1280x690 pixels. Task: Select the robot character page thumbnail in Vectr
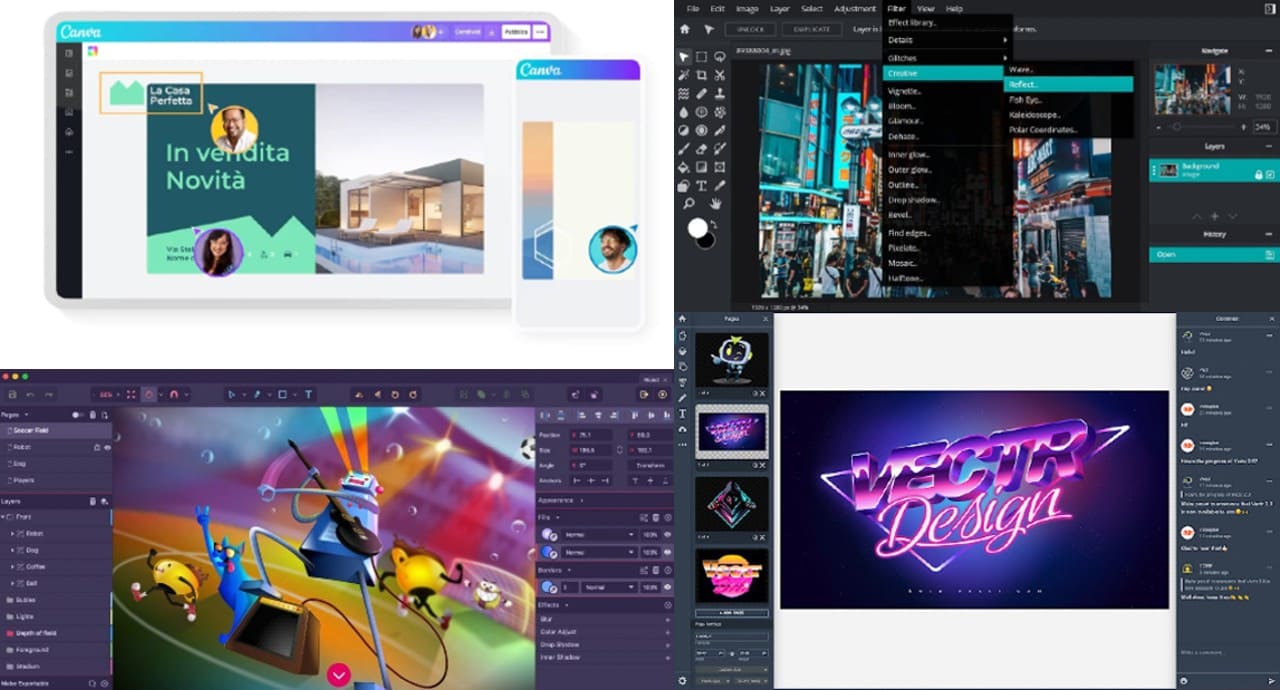point(732,362)
